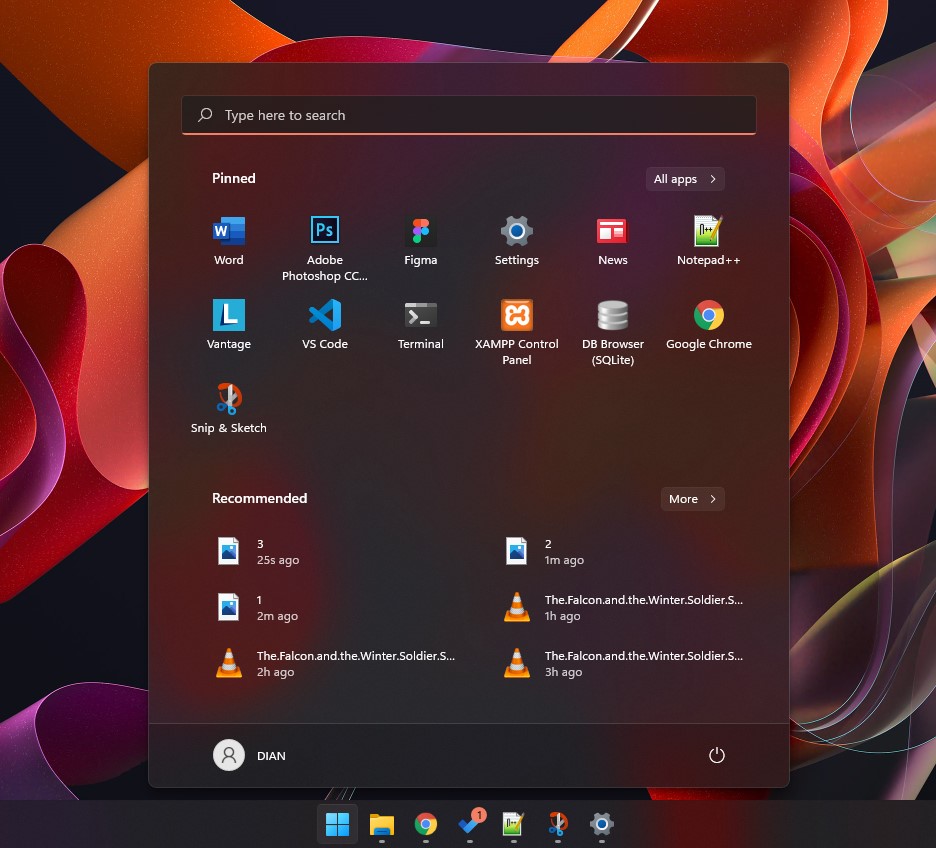
Task: Expand the All apps list
Action: (684, 179)
